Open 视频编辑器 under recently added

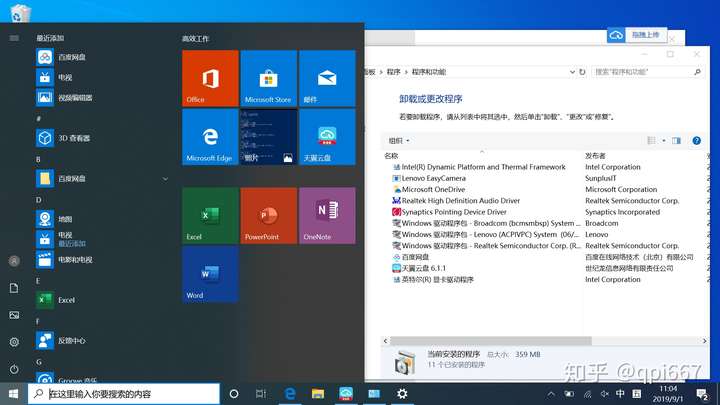coord(102,97)
